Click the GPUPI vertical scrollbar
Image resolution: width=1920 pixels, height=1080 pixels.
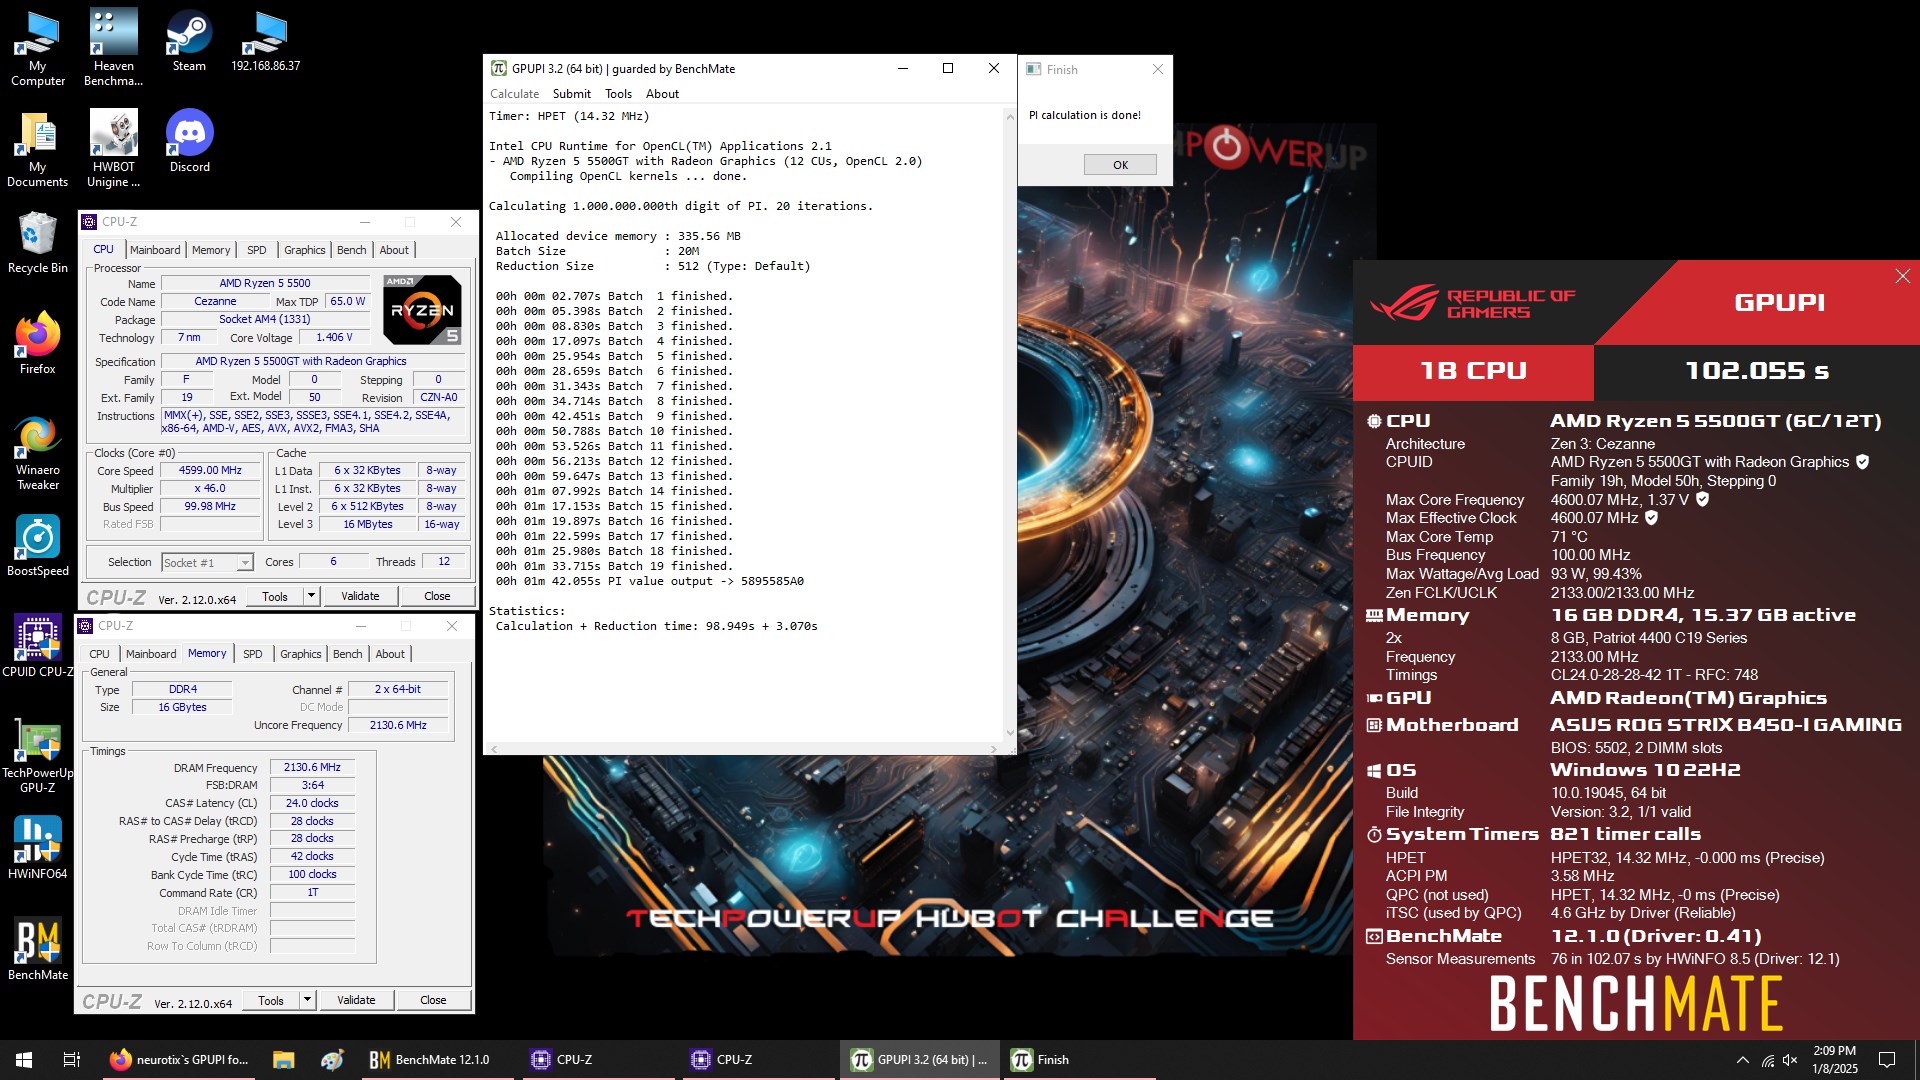pos(1009,425)
